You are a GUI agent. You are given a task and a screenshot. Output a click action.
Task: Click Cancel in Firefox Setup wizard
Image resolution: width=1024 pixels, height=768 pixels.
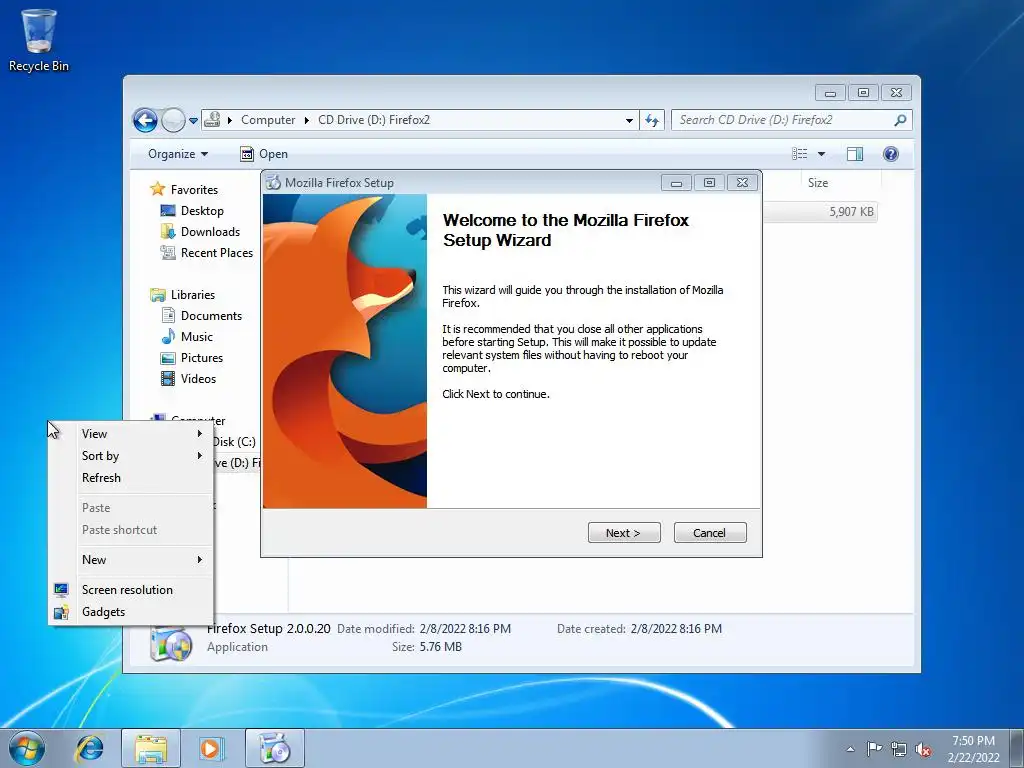pos(709,533)
